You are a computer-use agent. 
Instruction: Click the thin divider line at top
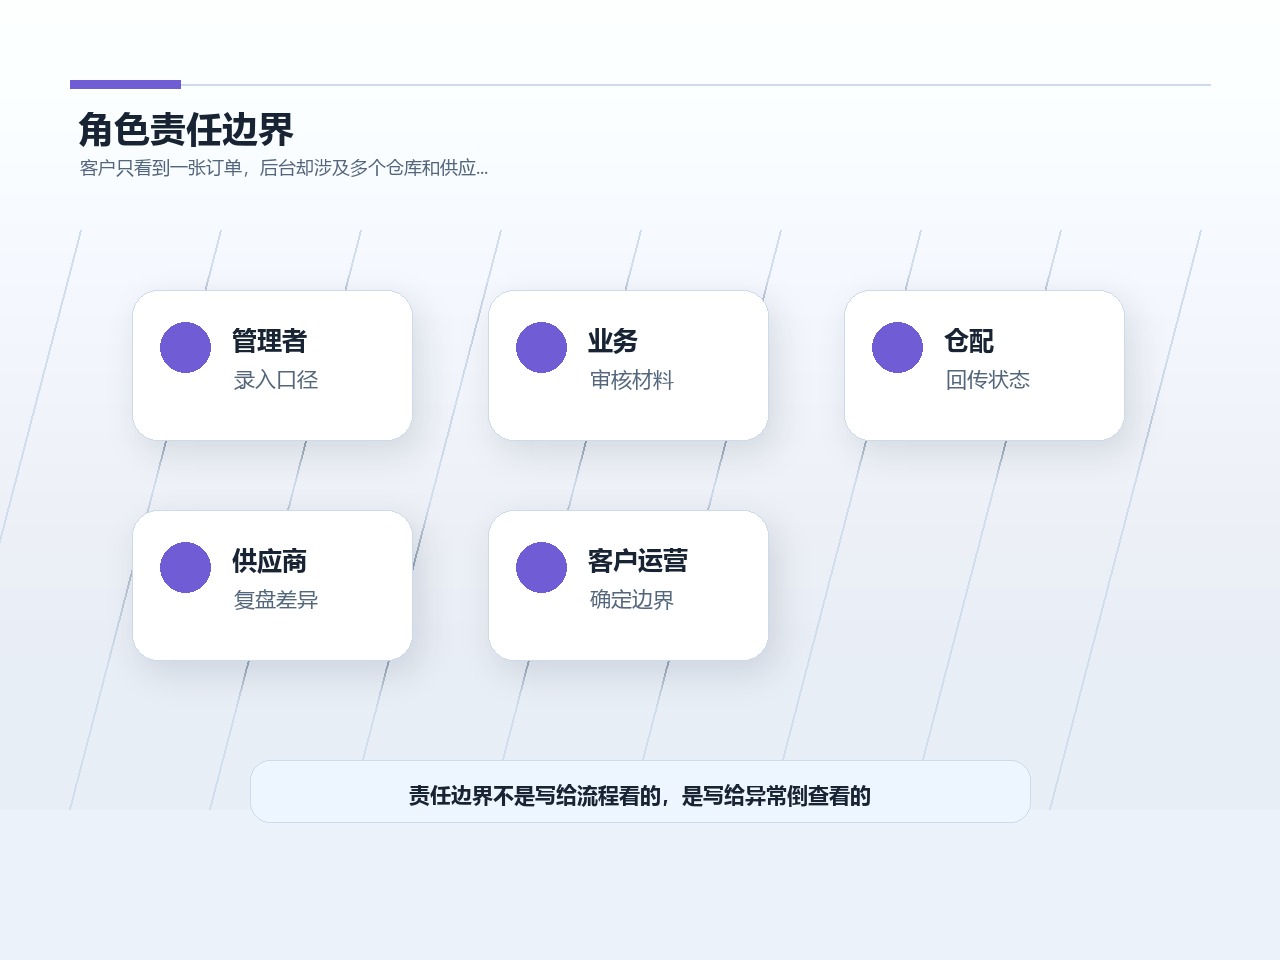pos(695,85)
